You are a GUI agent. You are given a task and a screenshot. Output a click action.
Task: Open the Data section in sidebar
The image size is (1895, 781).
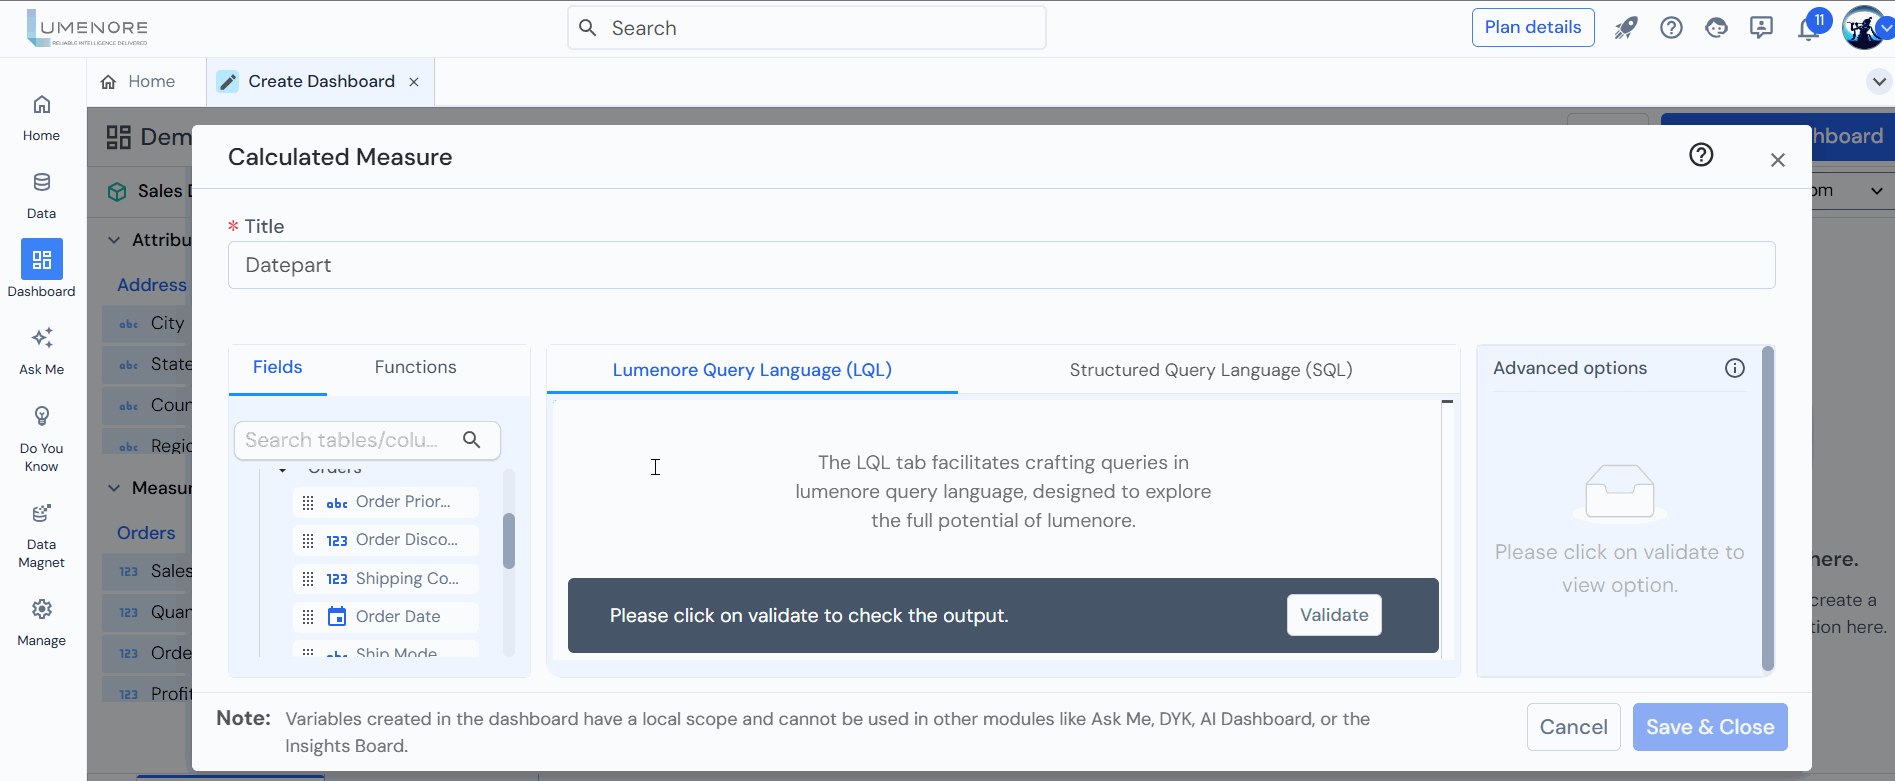[42, 194]
